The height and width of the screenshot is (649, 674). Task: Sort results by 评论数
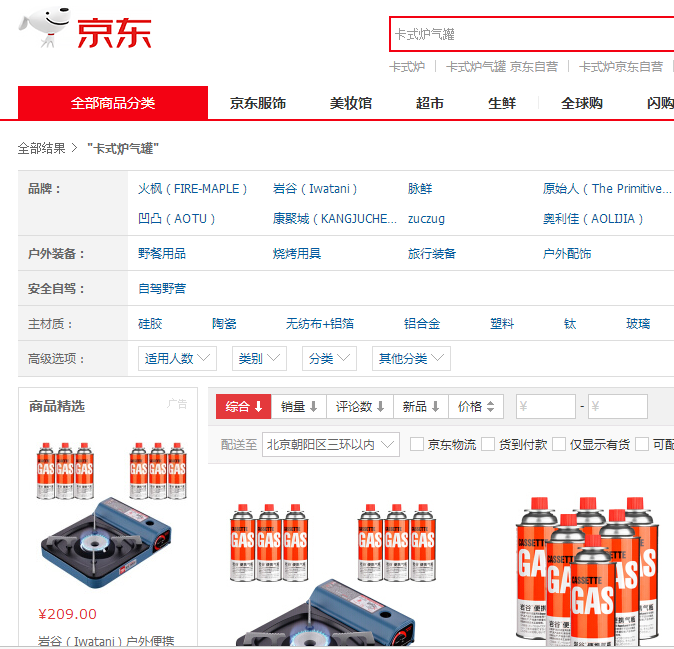(360, 406)
